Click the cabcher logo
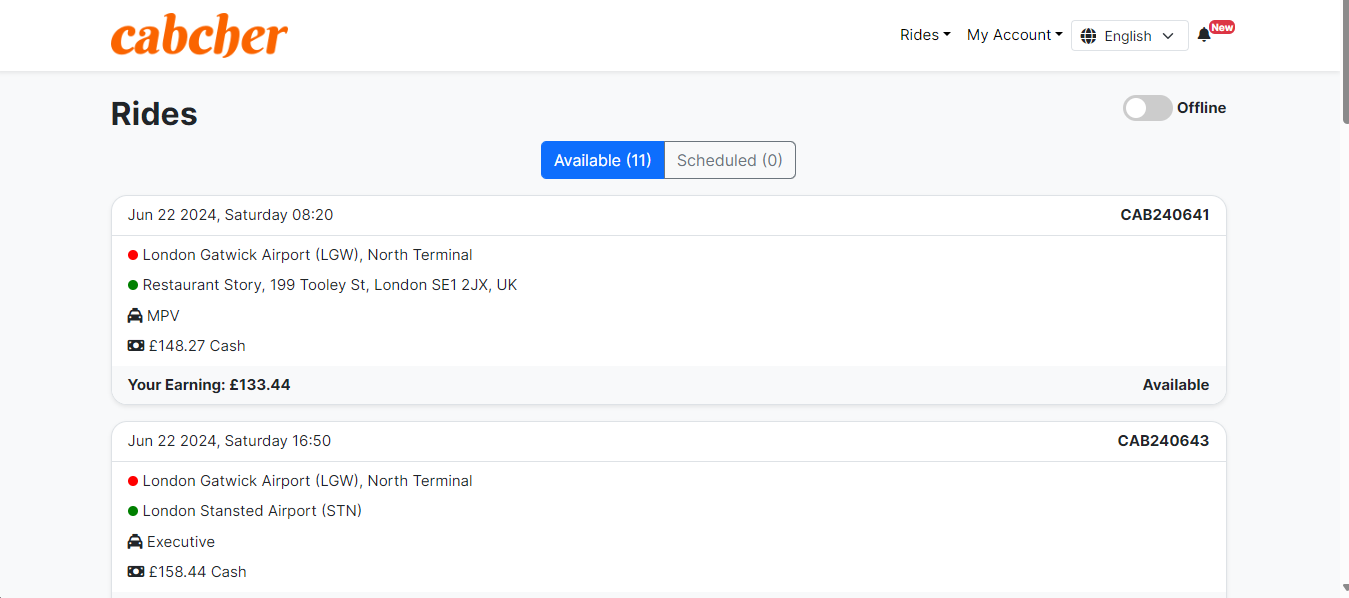The image size is (1349, 598). pos(199,36)
